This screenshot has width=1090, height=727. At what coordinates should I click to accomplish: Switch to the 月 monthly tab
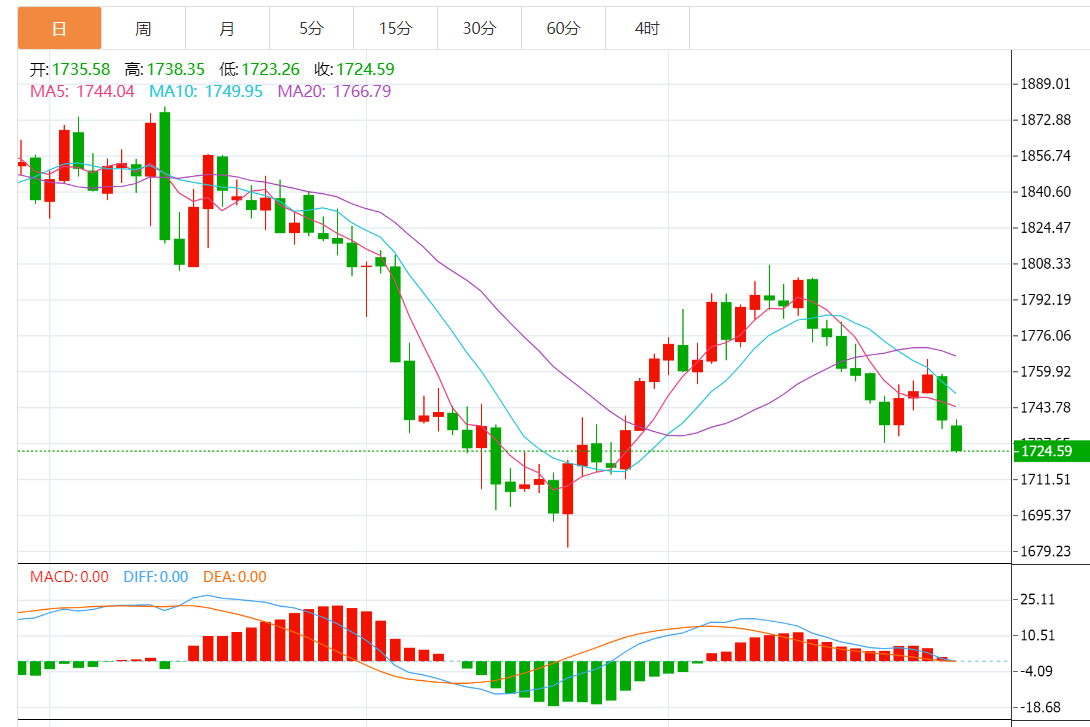pyautogui.click(x=227, y=28)
